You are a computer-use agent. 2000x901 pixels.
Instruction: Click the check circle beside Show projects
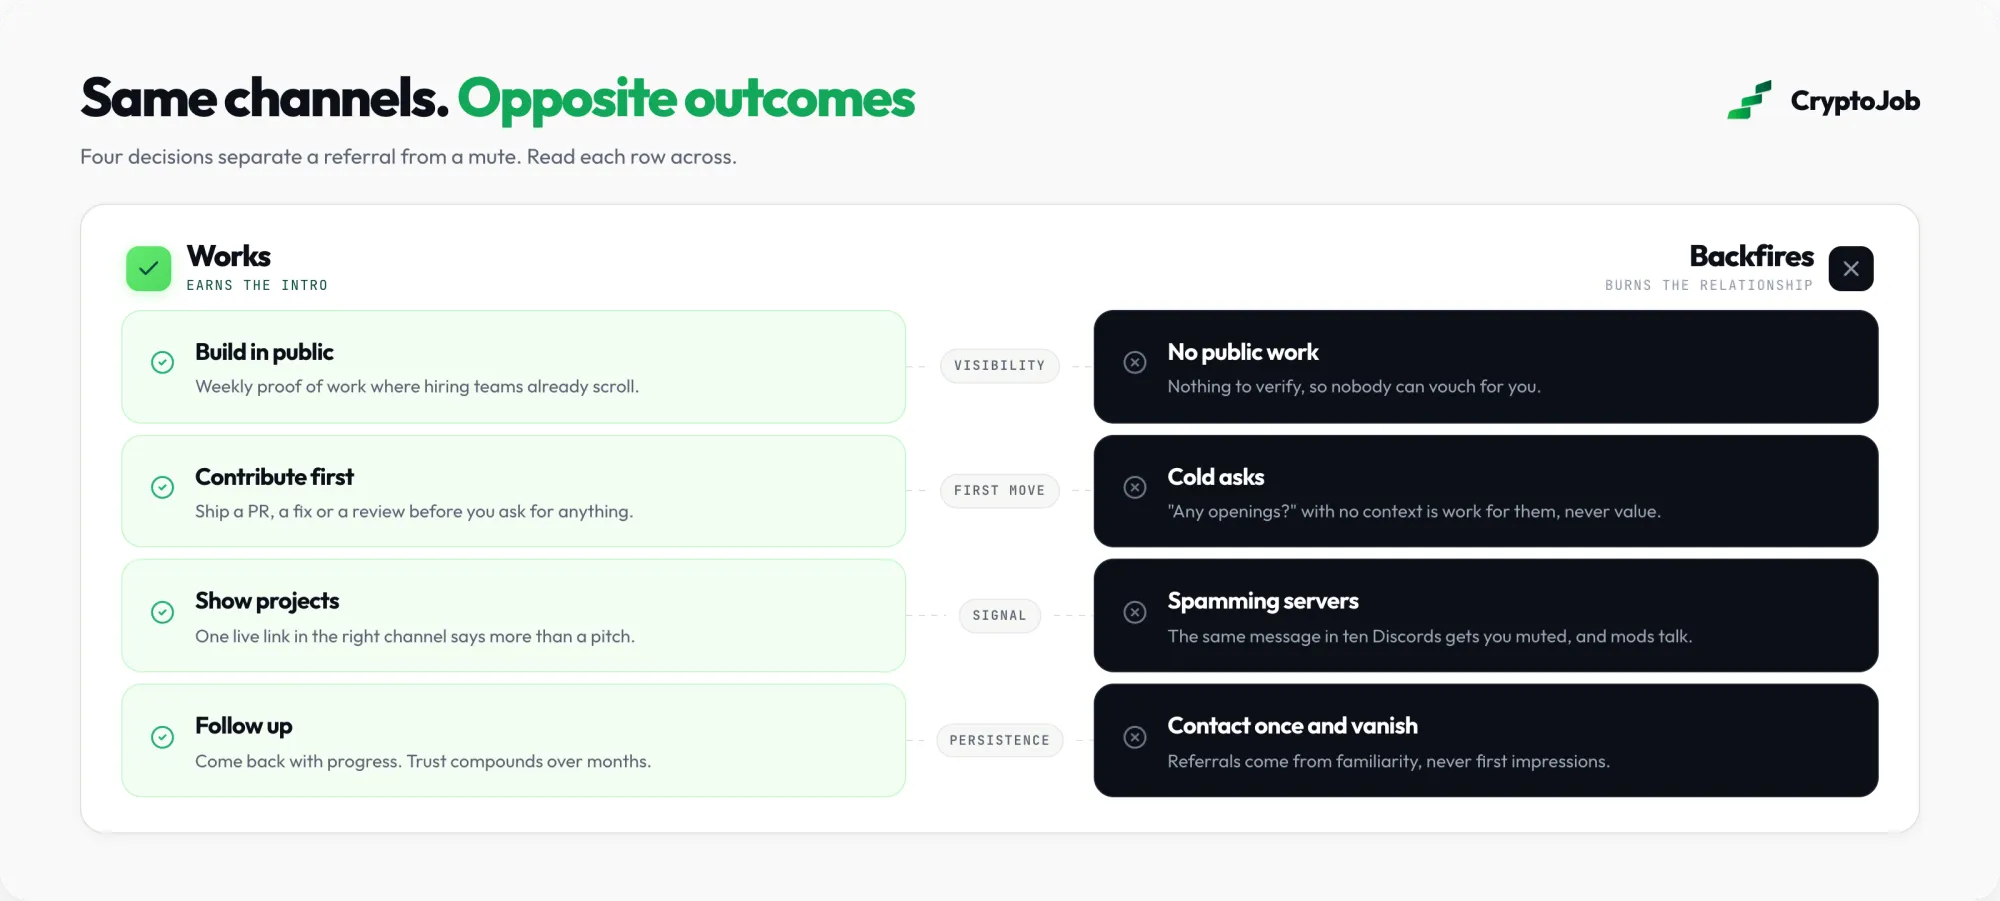tap(162, 612)
